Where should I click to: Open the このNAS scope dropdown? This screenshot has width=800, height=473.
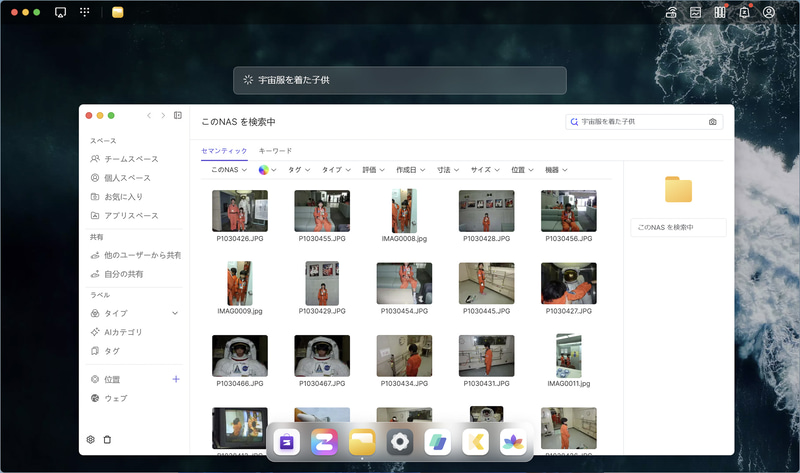[229, 170]
